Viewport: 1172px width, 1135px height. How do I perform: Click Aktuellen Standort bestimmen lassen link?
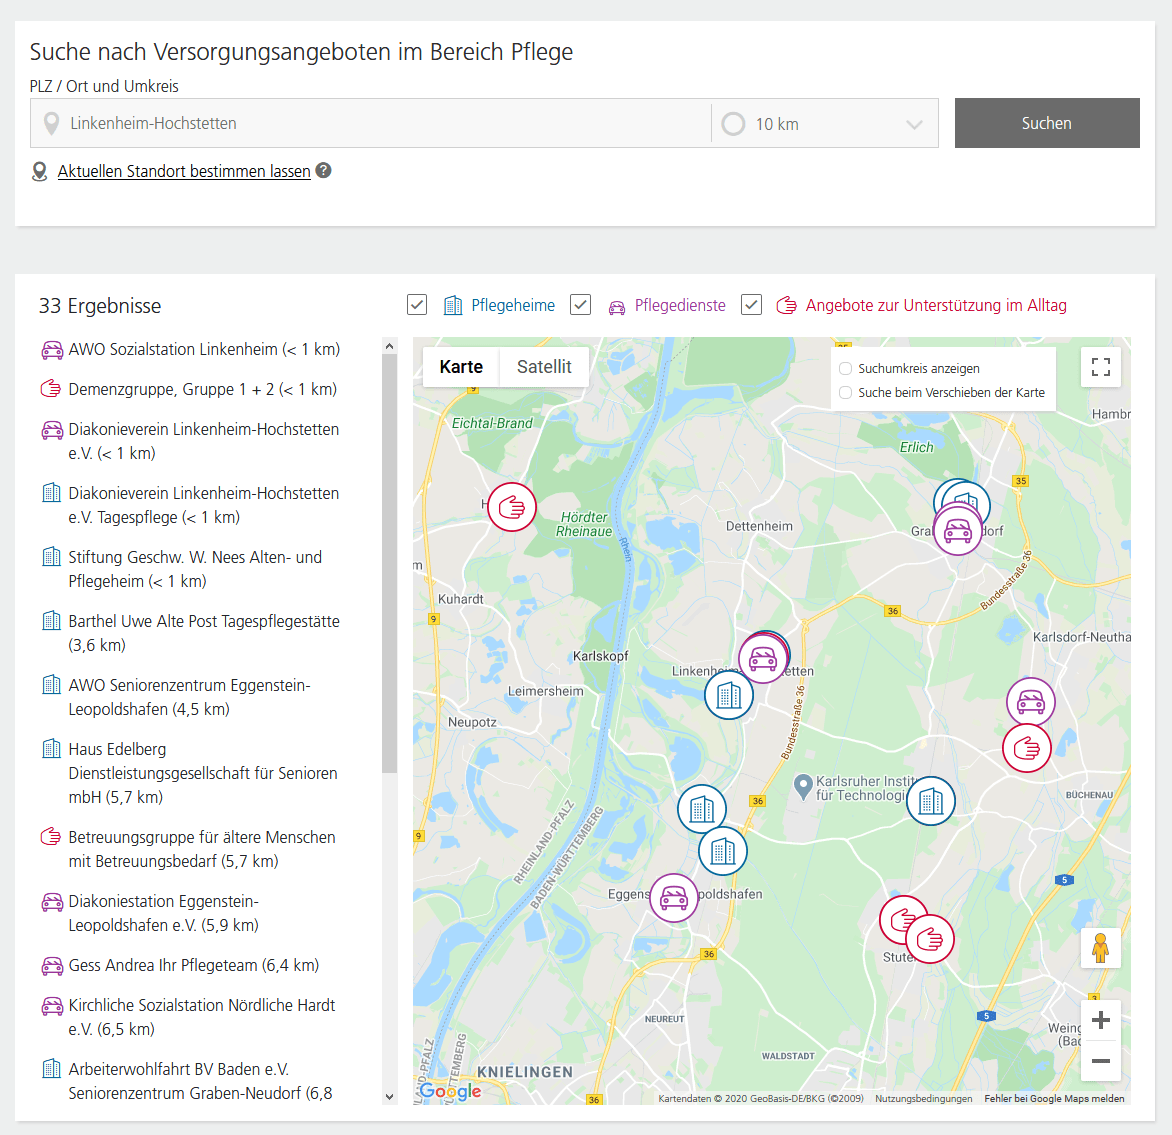[184, 171]
